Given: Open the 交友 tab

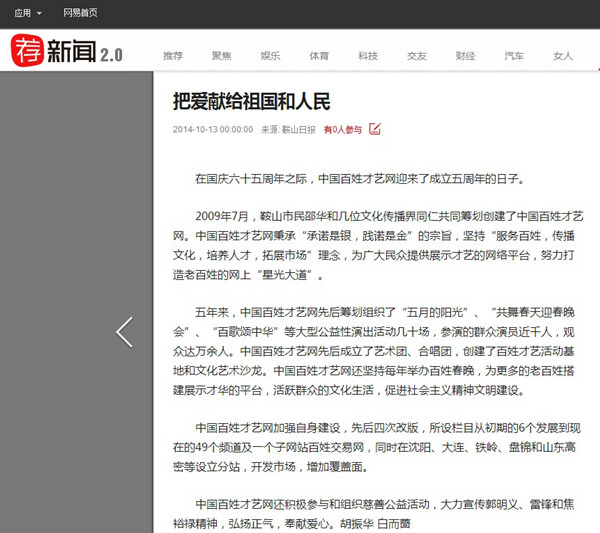Looking at the screenshot, I should point(417,56).
